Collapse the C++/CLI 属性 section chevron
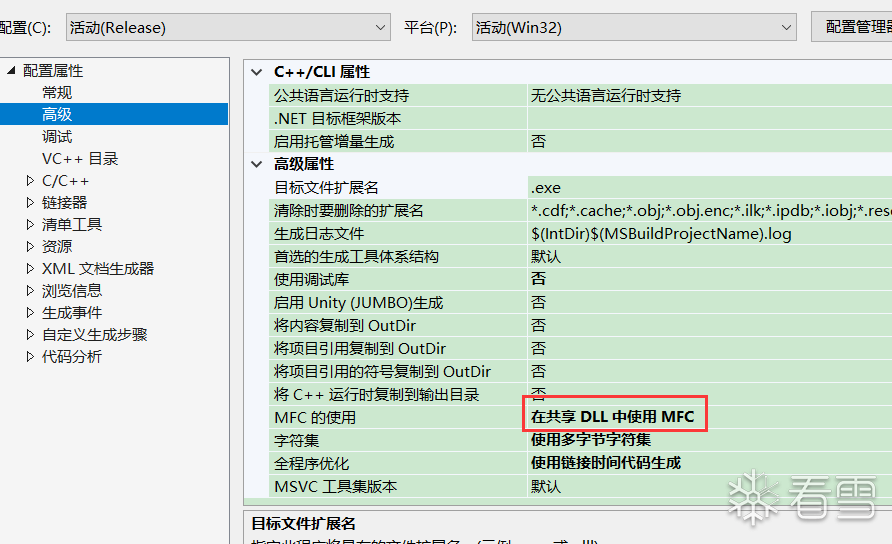This screenshot has width=892, height=544. coord(257,72)
